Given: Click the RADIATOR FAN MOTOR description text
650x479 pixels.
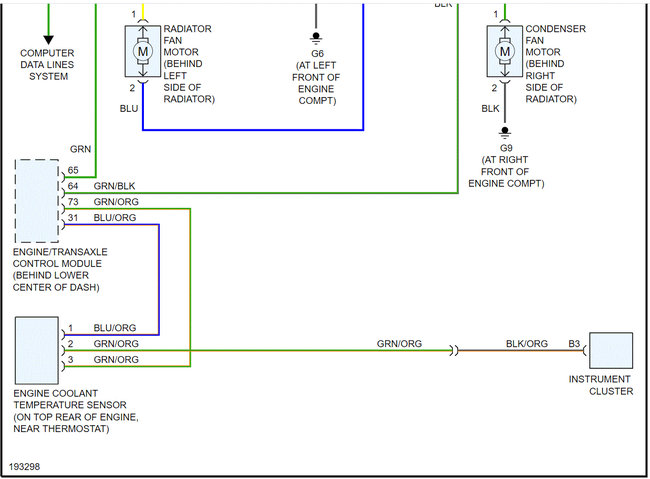Looking at the screenshot, I should (189, 64).
